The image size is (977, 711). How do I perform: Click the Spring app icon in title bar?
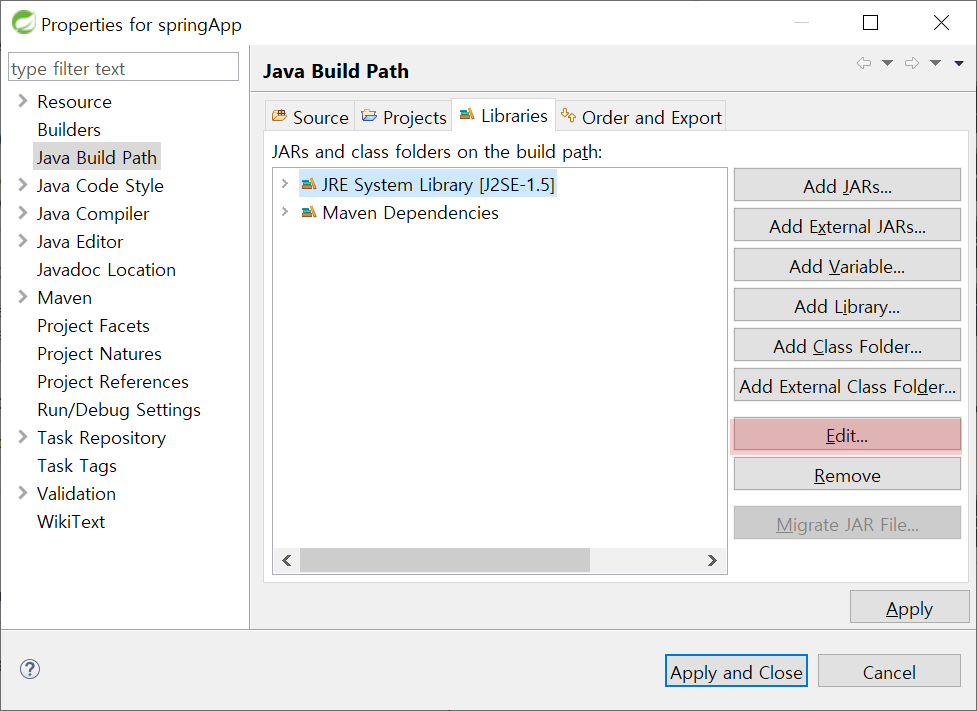click(x=24, y=22)
